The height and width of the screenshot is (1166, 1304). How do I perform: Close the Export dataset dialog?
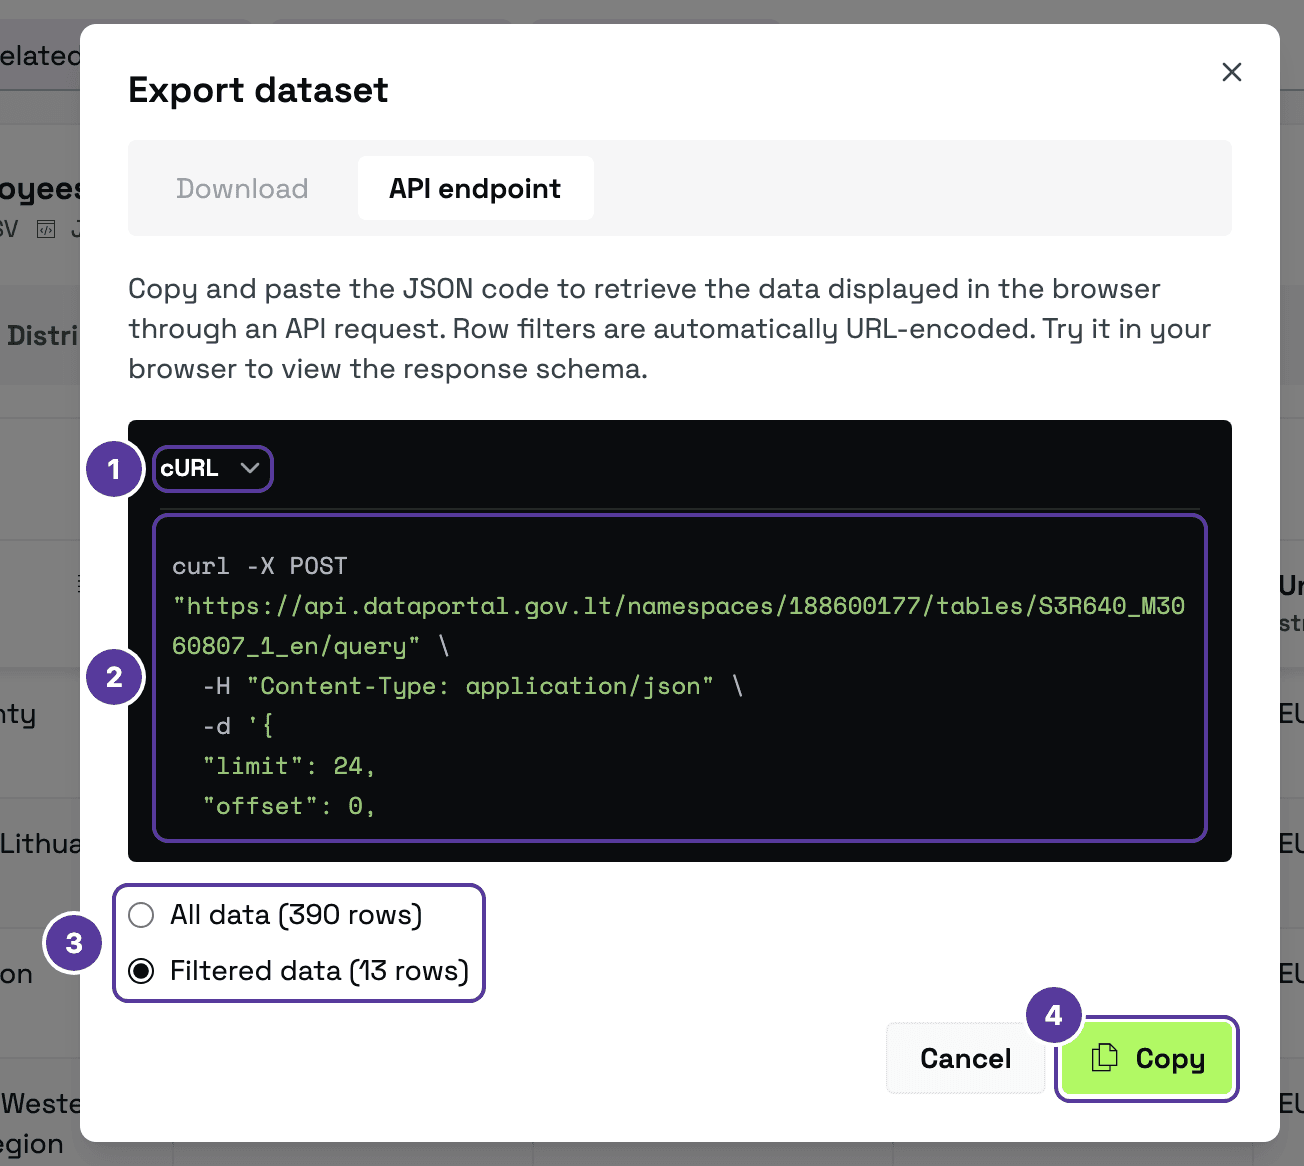(x=1232, y=72)
